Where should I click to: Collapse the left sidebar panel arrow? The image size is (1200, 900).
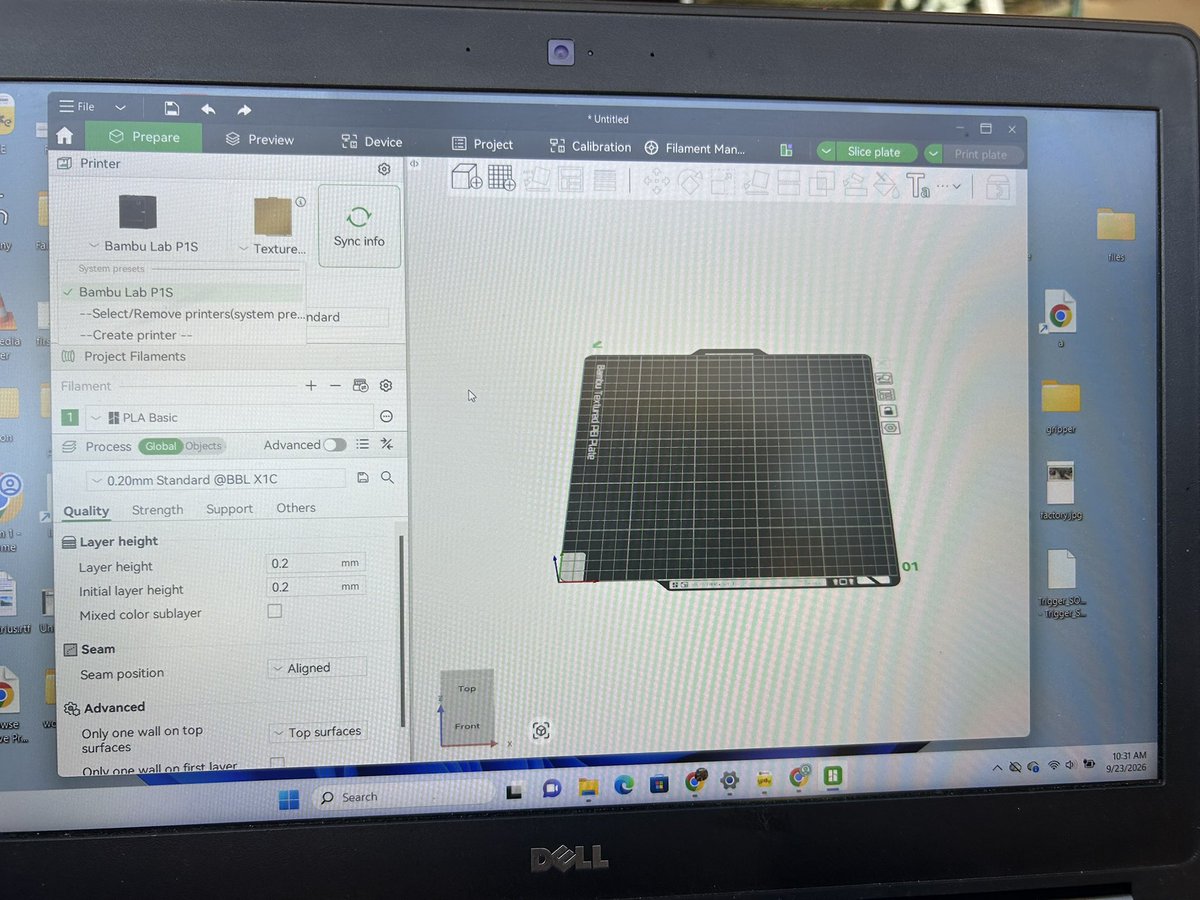click(414, 163)
